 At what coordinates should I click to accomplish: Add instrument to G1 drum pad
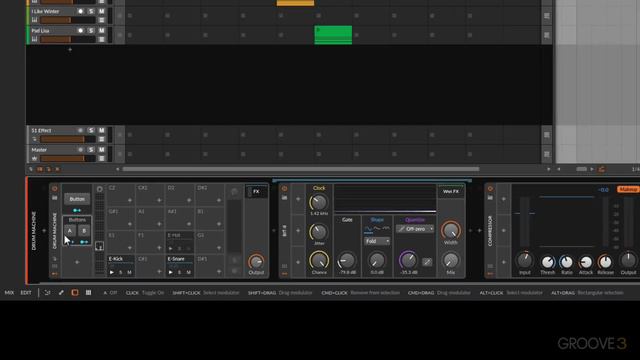tap(219, 247)
